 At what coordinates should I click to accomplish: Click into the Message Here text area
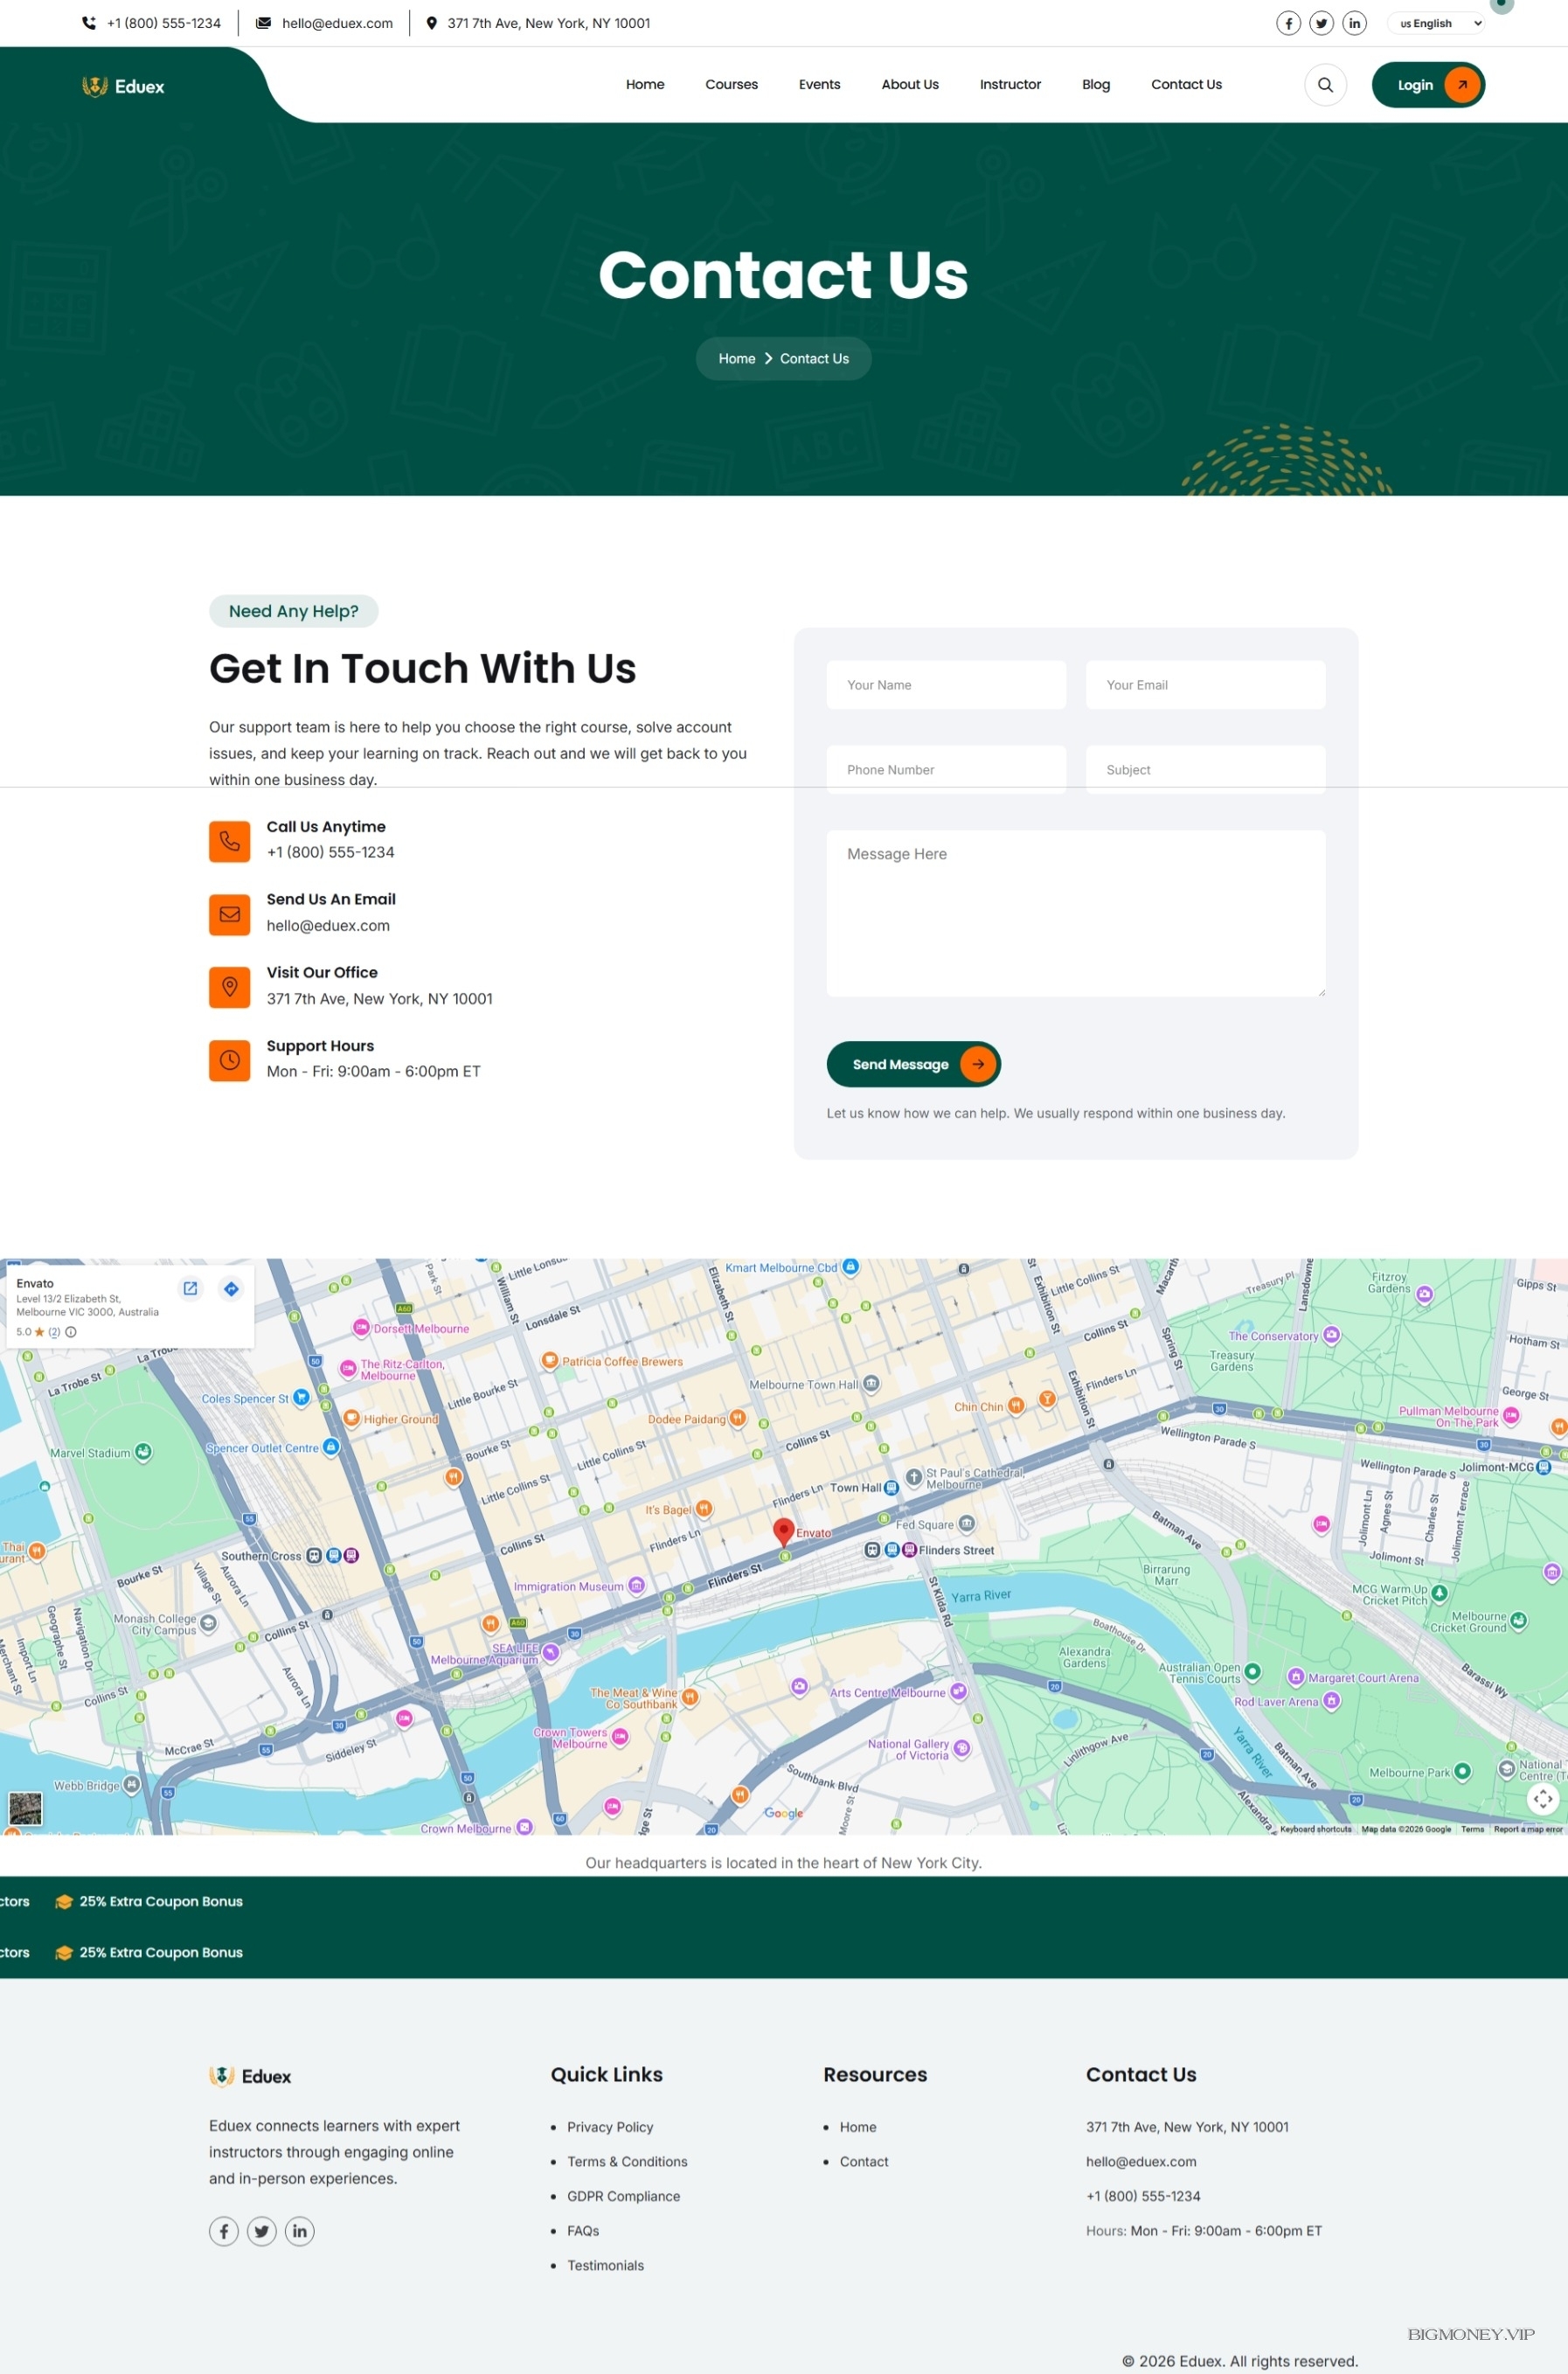pyautogui.click(x=1075, y=912)
